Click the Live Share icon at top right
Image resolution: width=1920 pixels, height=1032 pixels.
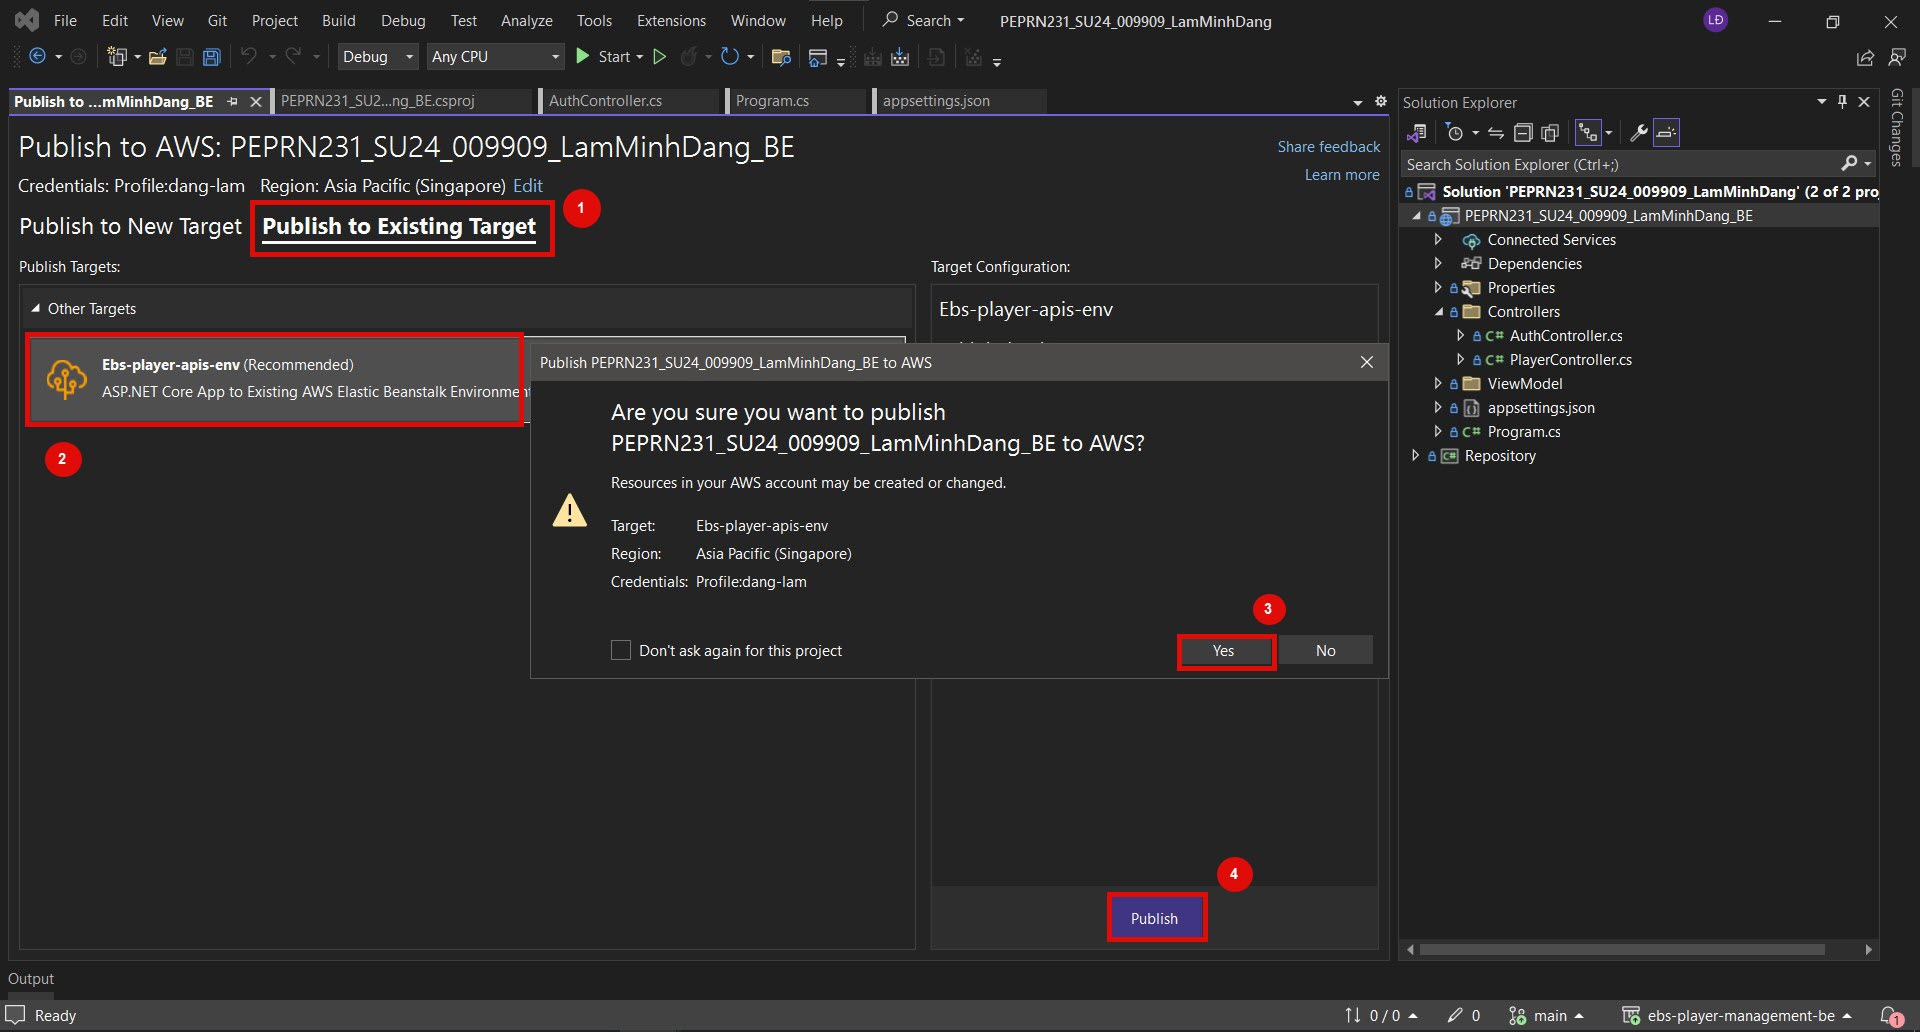coord(1865,57)
